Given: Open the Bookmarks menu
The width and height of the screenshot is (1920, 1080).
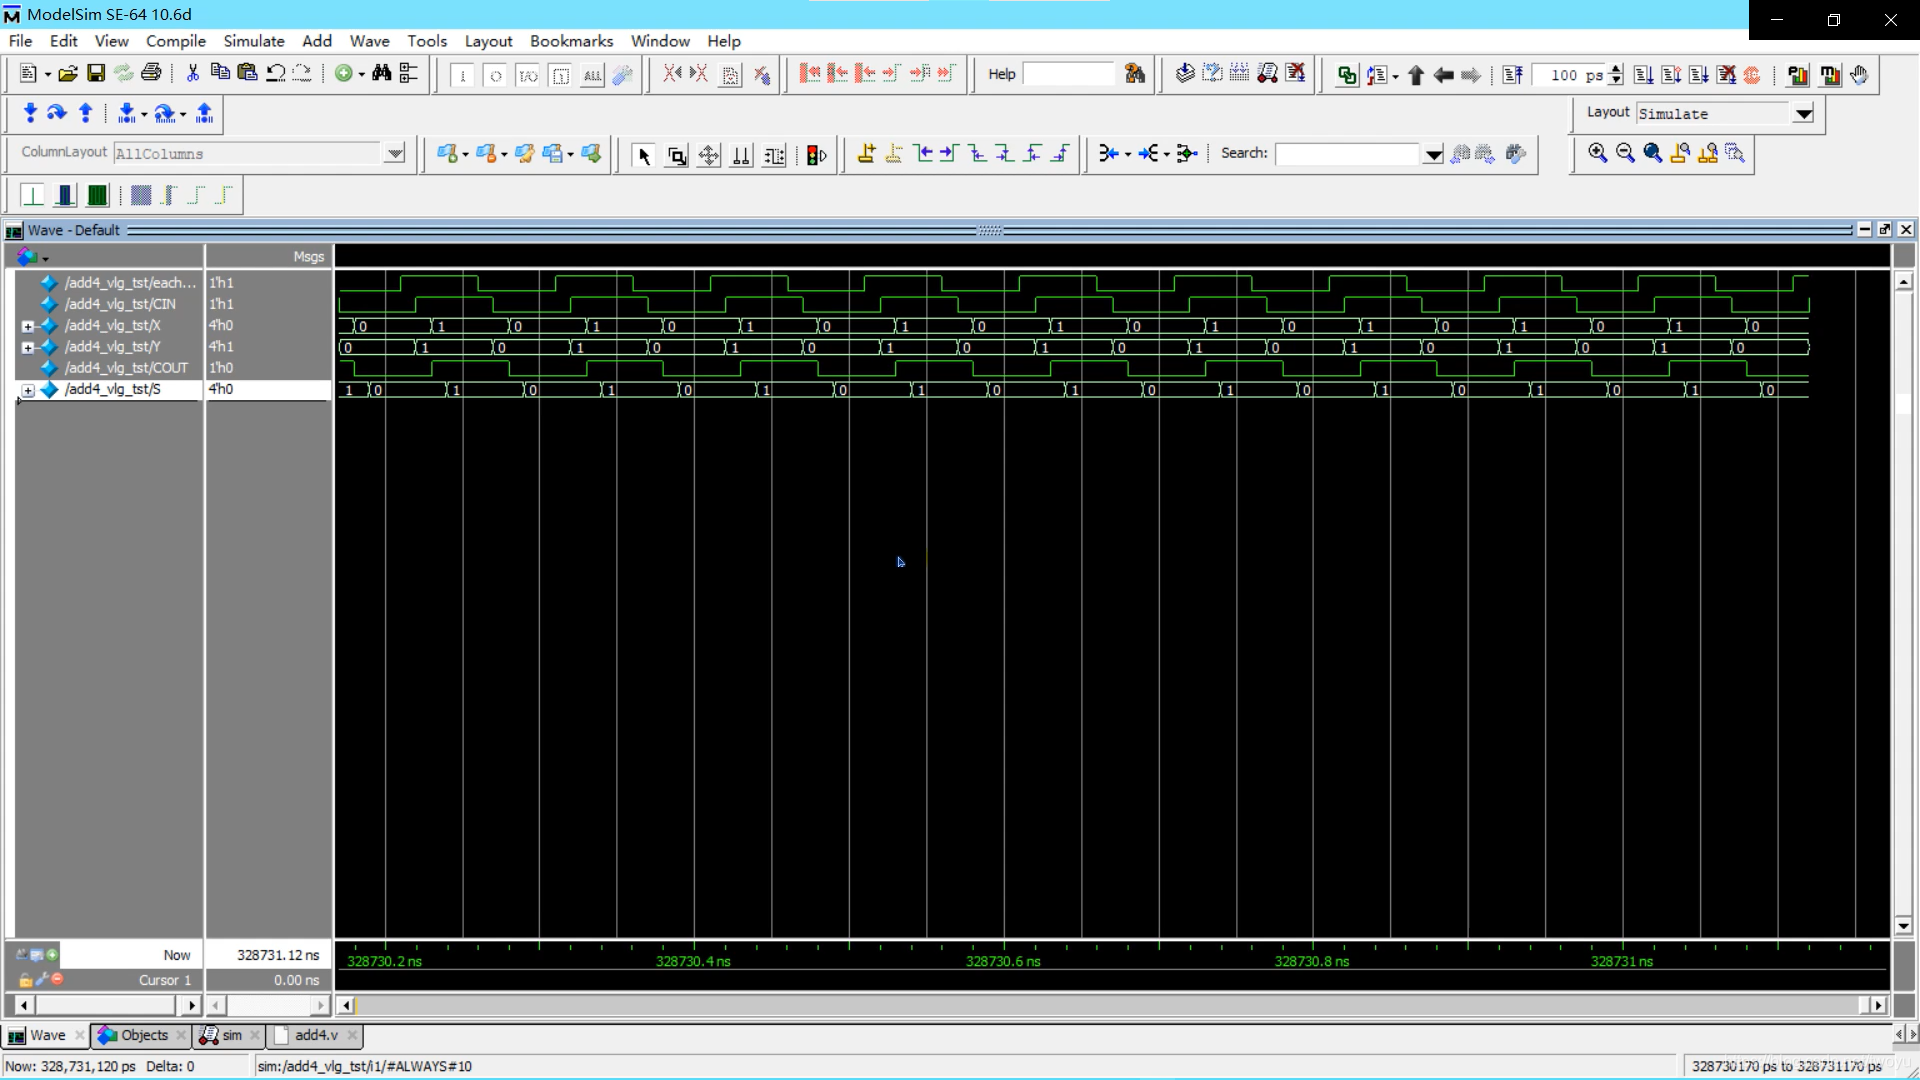Looking at the screenshot, I should point(571,41).
